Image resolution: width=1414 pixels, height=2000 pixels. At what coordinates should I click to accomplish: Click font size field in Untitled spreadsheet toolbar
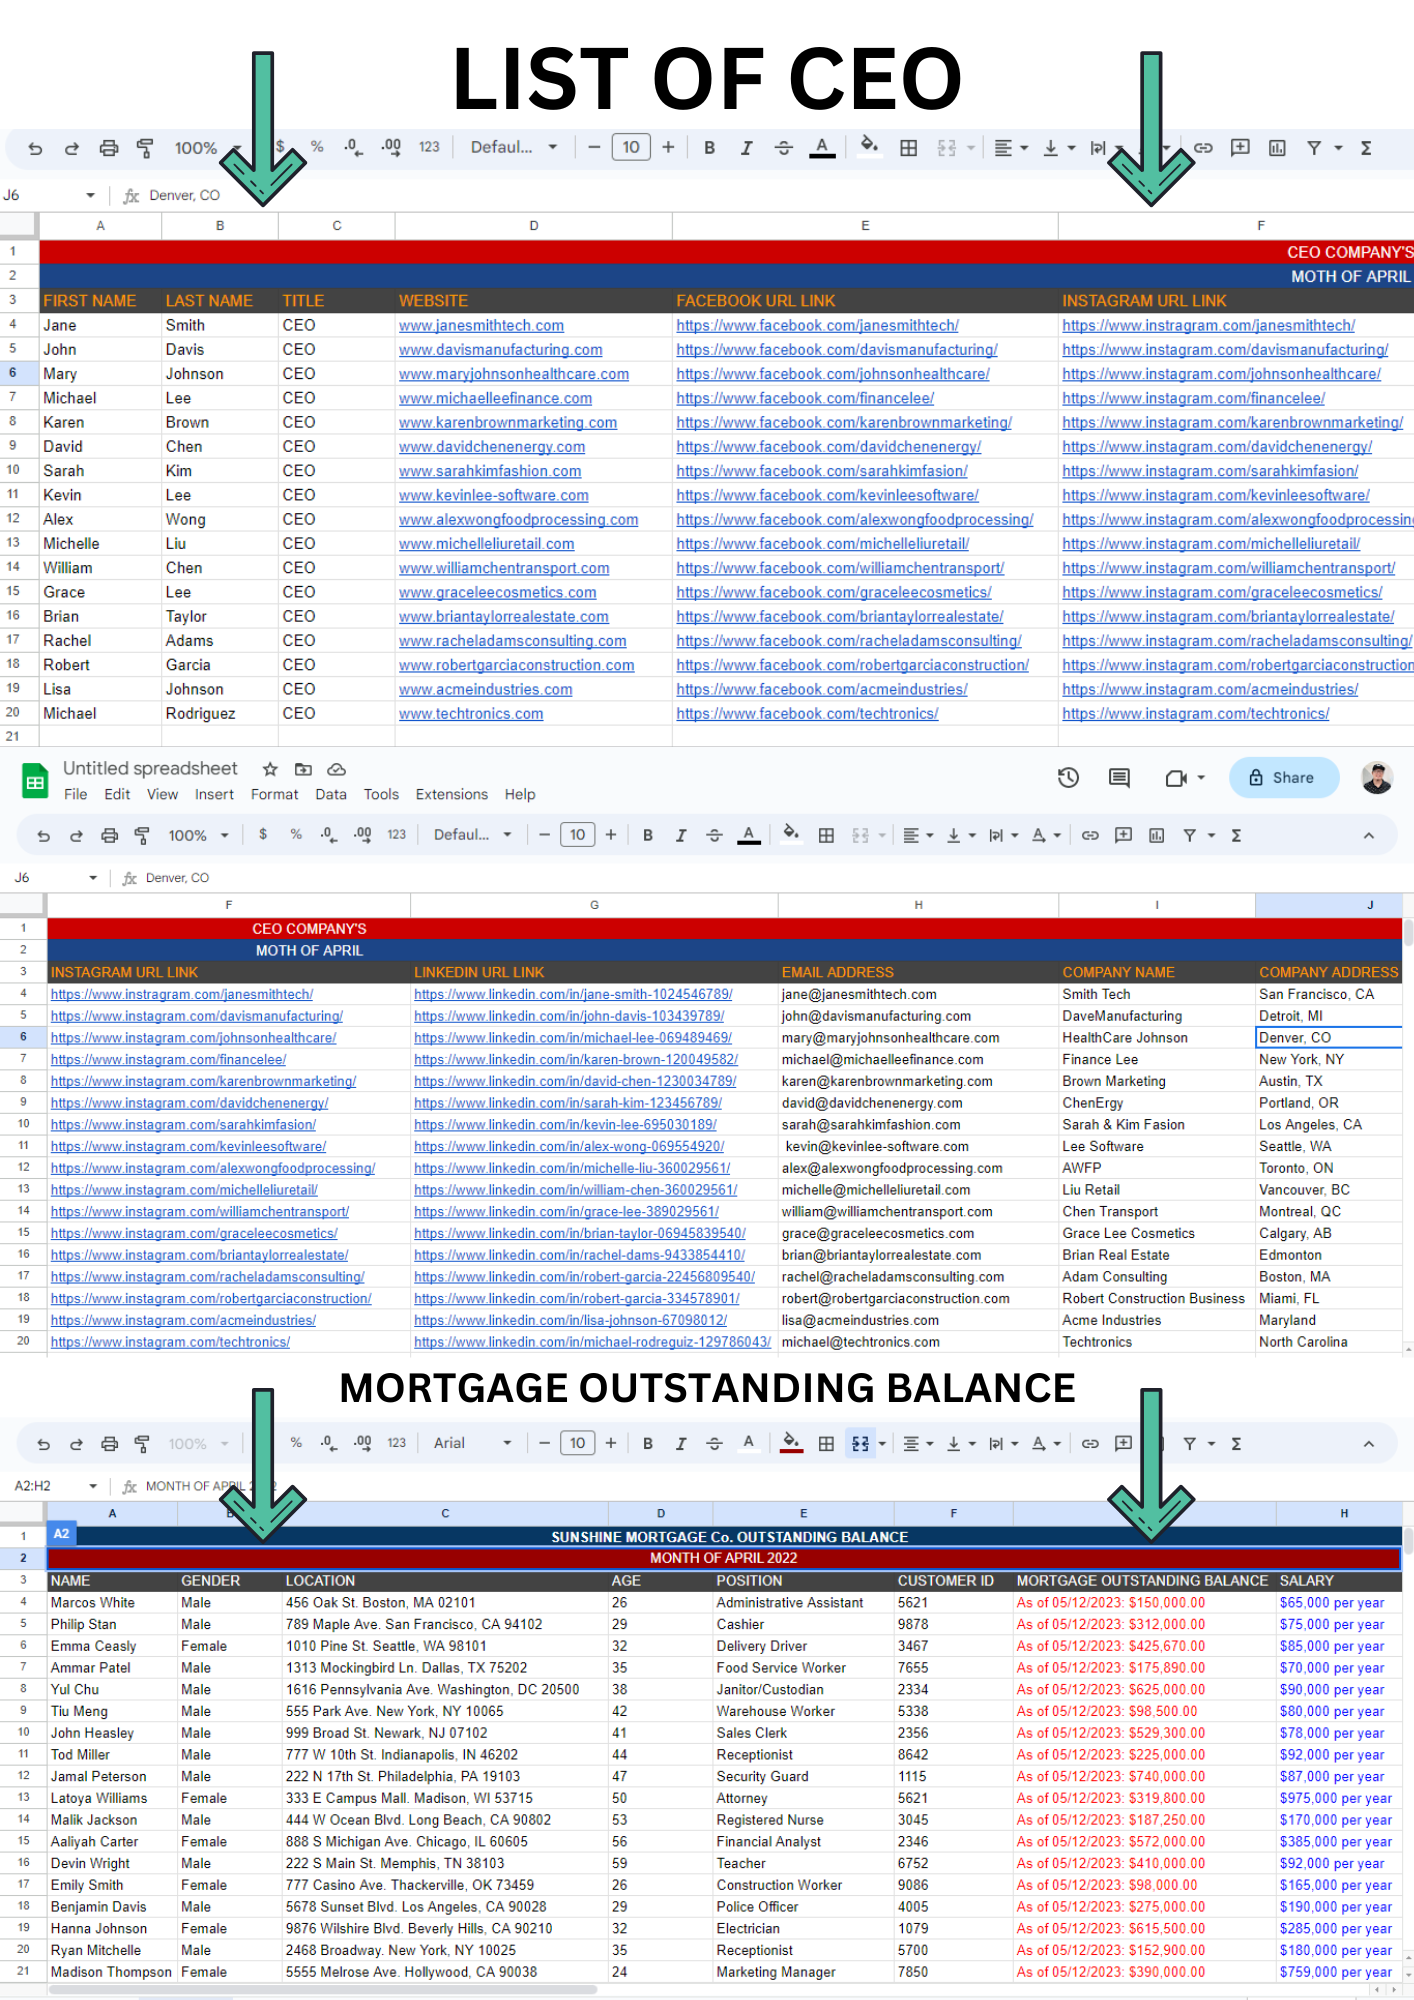pos(578,835)
